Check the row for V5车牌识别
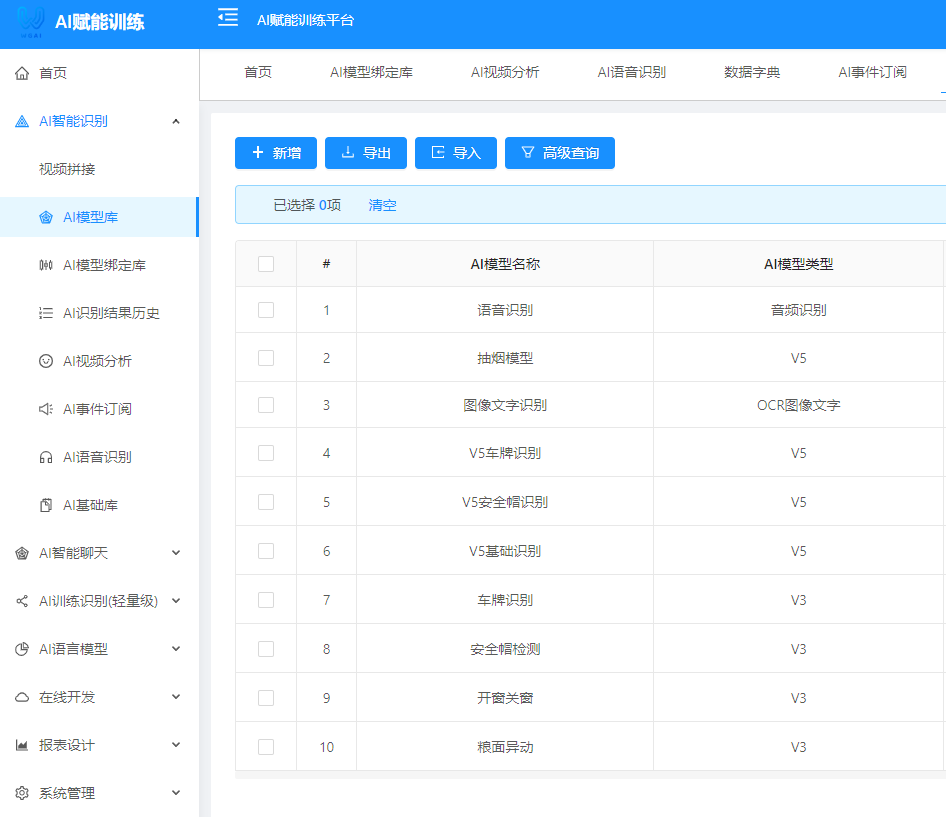The width and height of the screenshot is (946, 817). coord(264,452)
